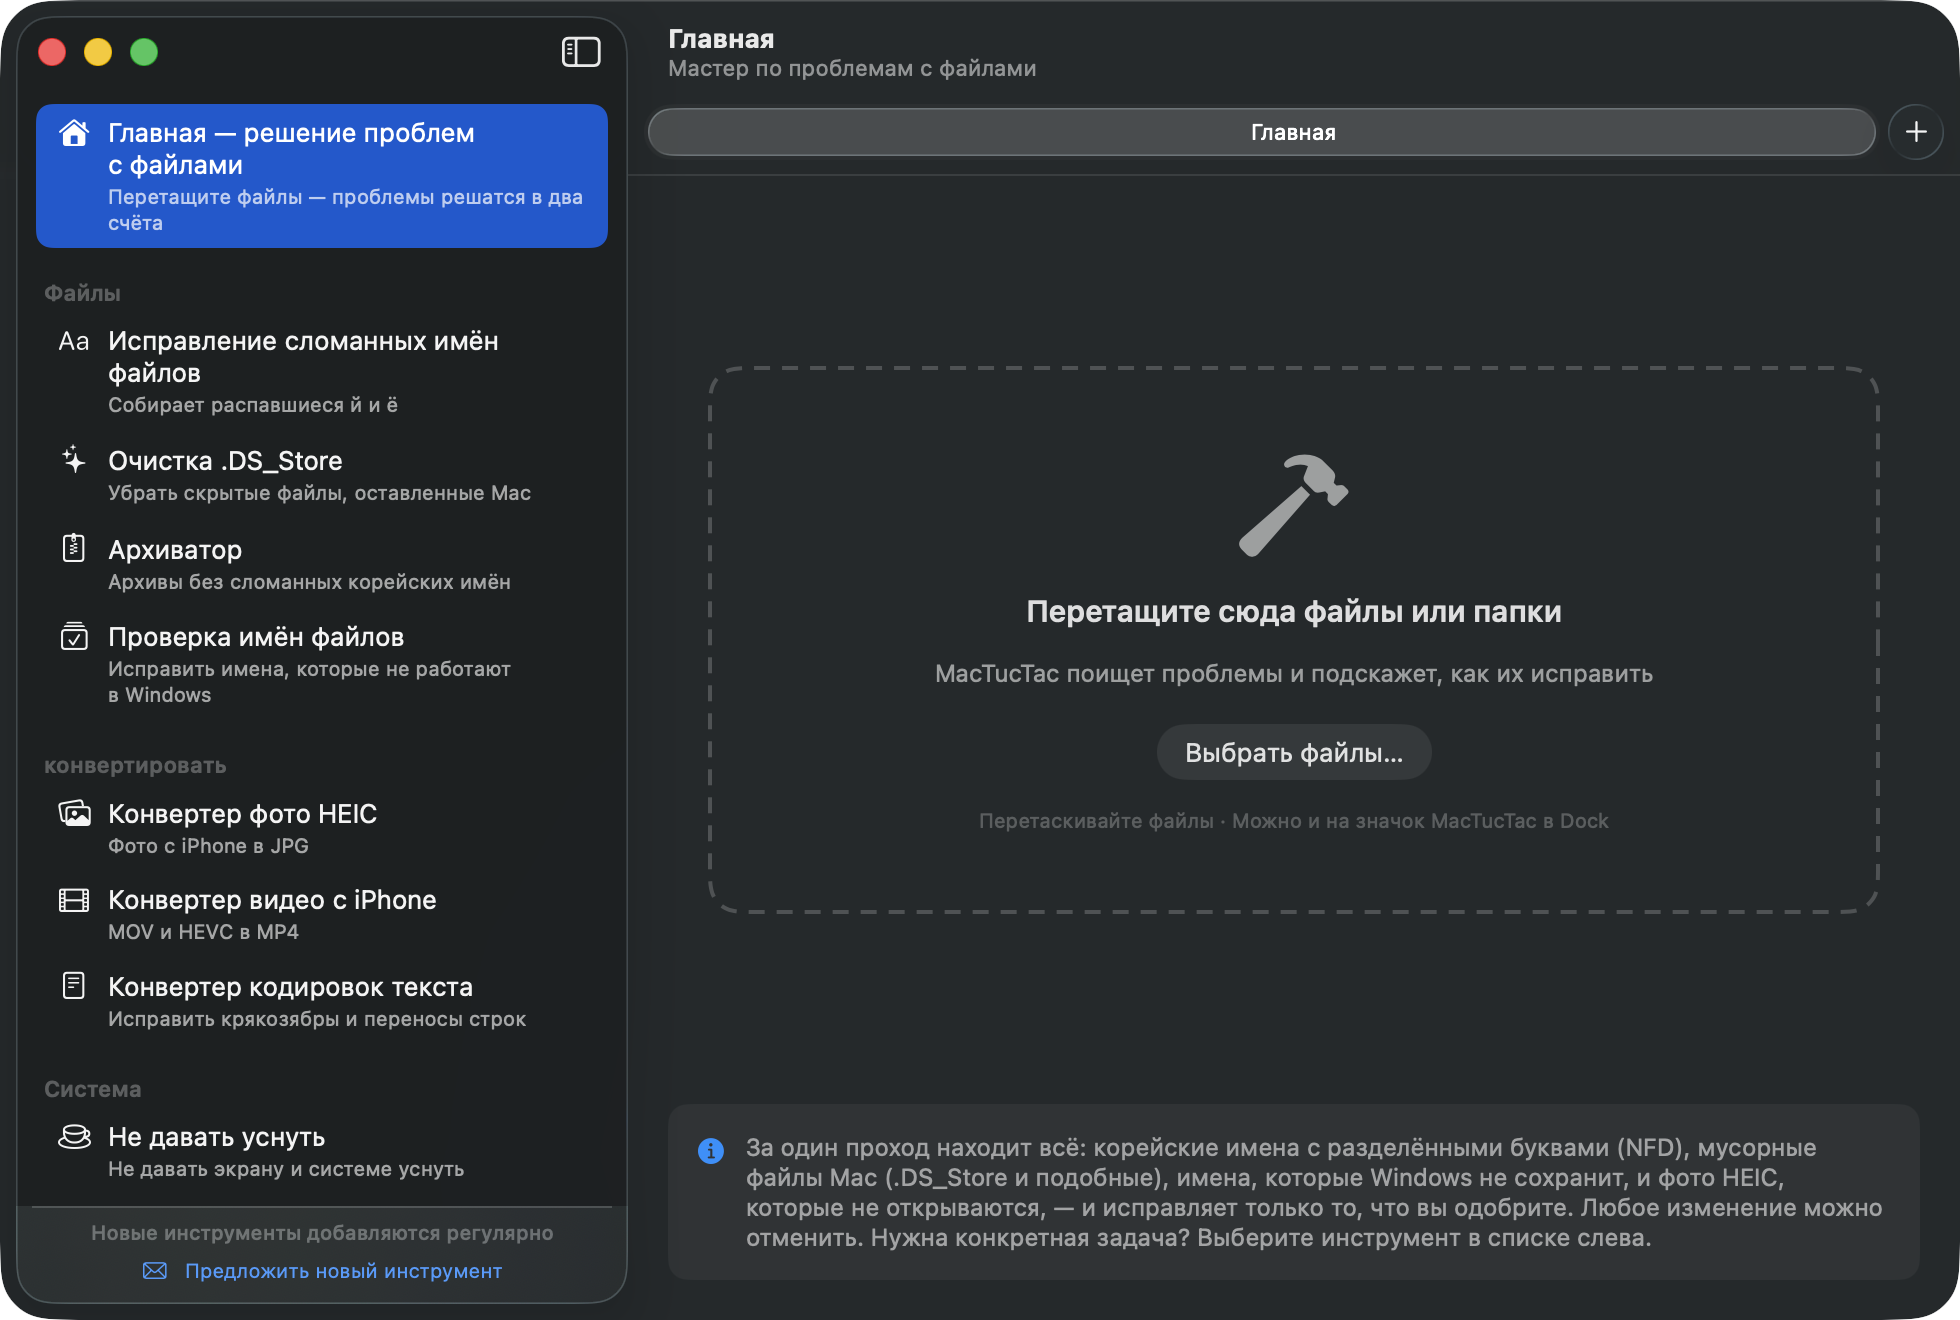Click the hammer icon in the drop zone
1960x1320 pixels.
[1294, 505]
